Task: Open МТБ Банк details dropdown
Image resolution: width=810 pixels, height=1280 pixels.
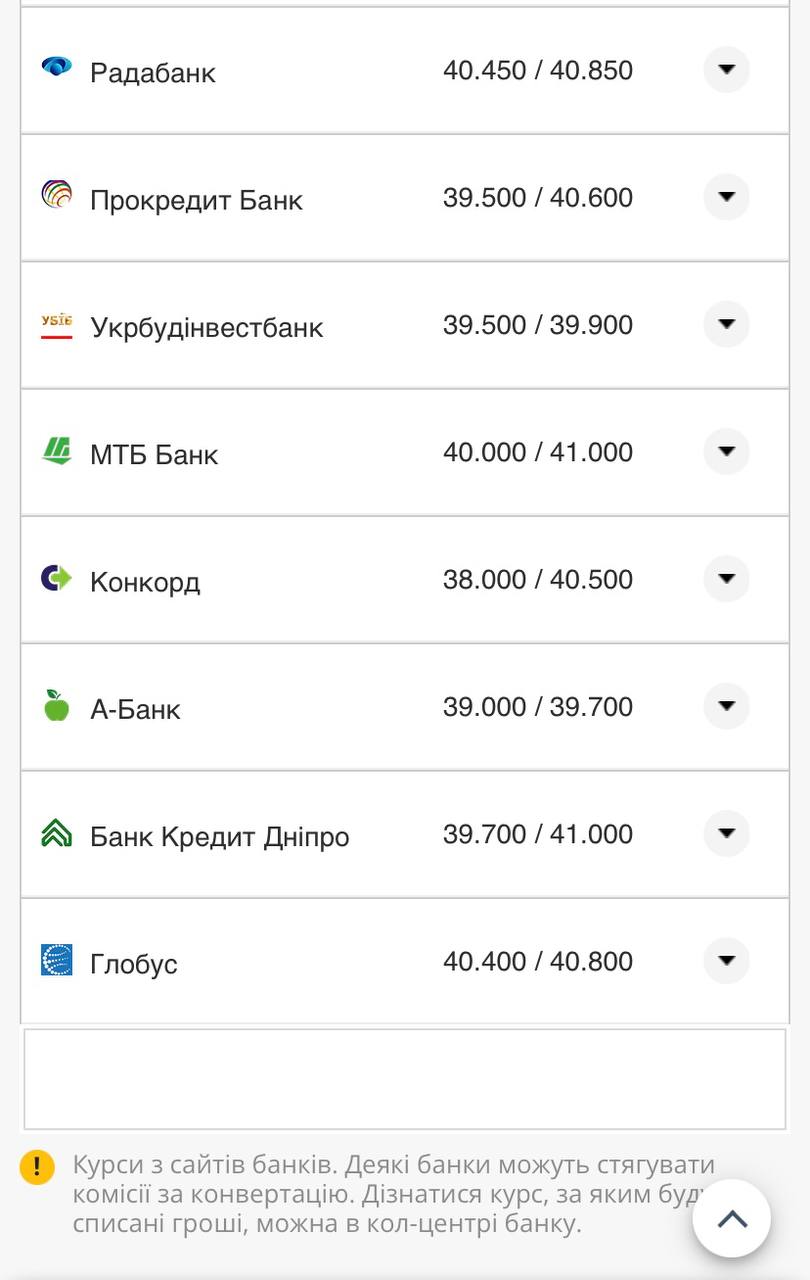Action: click(x=726, y=451)
